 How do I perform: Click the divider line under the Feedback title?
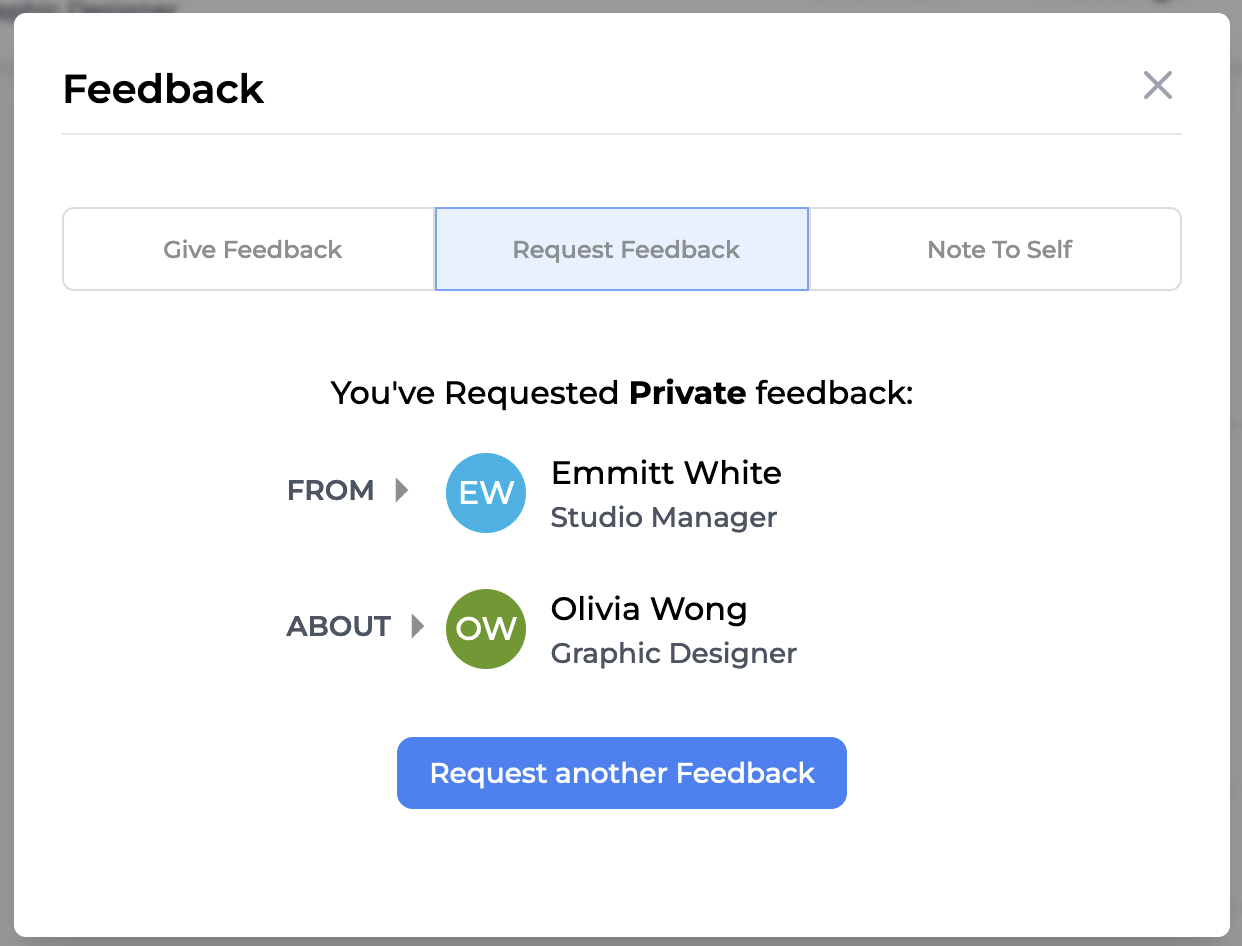tap(621, 133)
